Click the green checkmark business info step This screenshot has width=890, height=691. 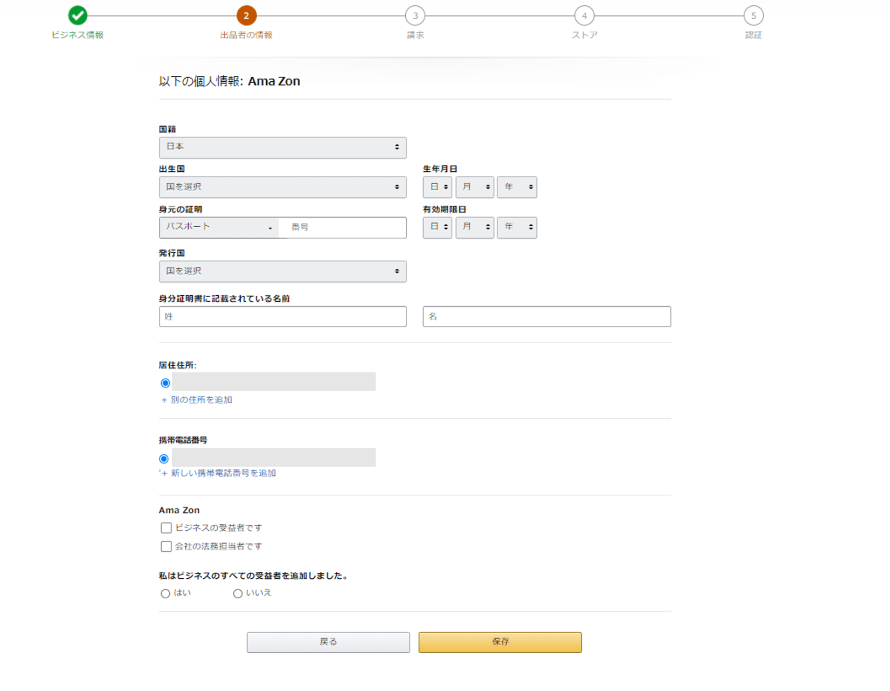click(x=78, y=15)
